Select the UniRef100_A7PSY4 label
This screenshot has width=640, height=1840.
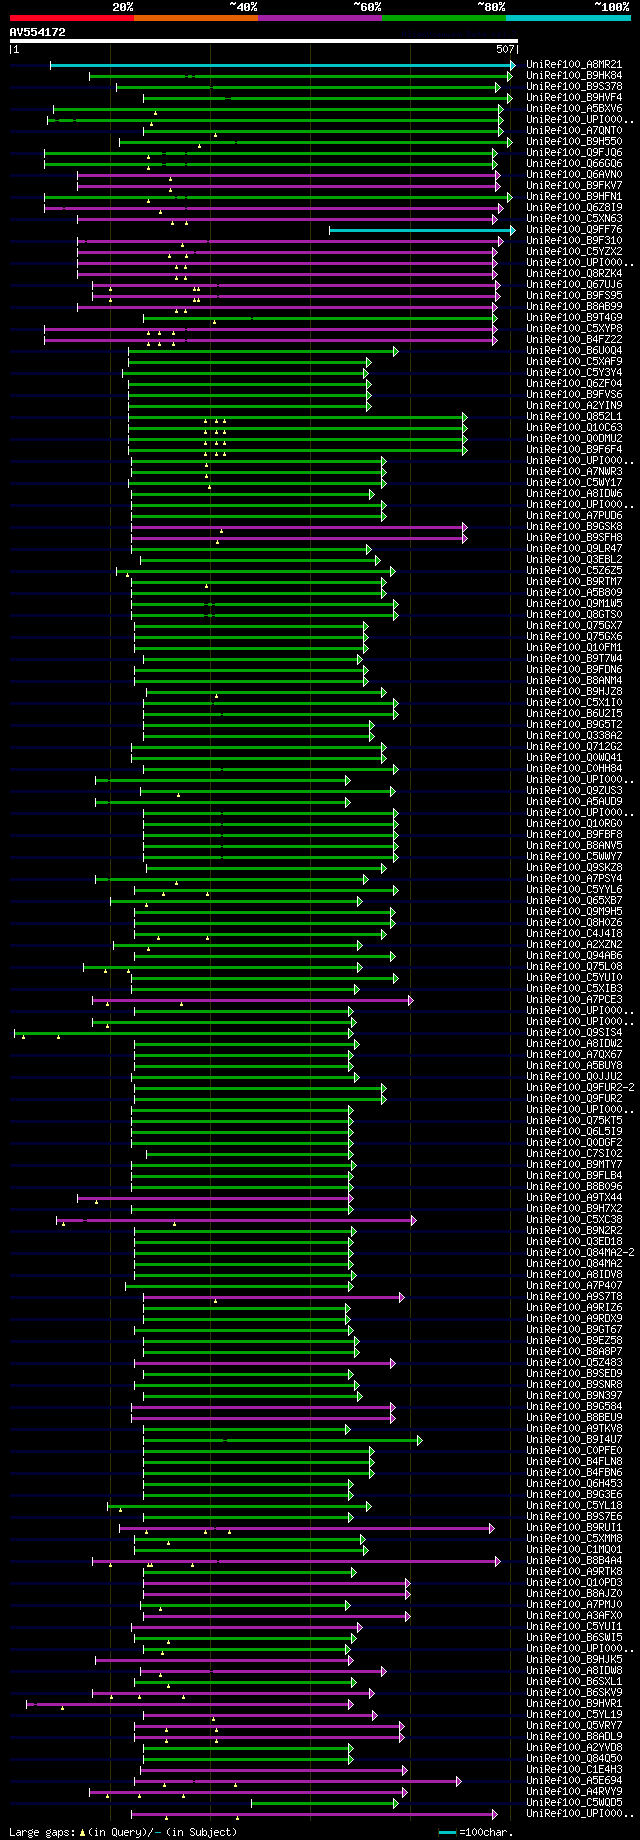click(x=574, y=879)
